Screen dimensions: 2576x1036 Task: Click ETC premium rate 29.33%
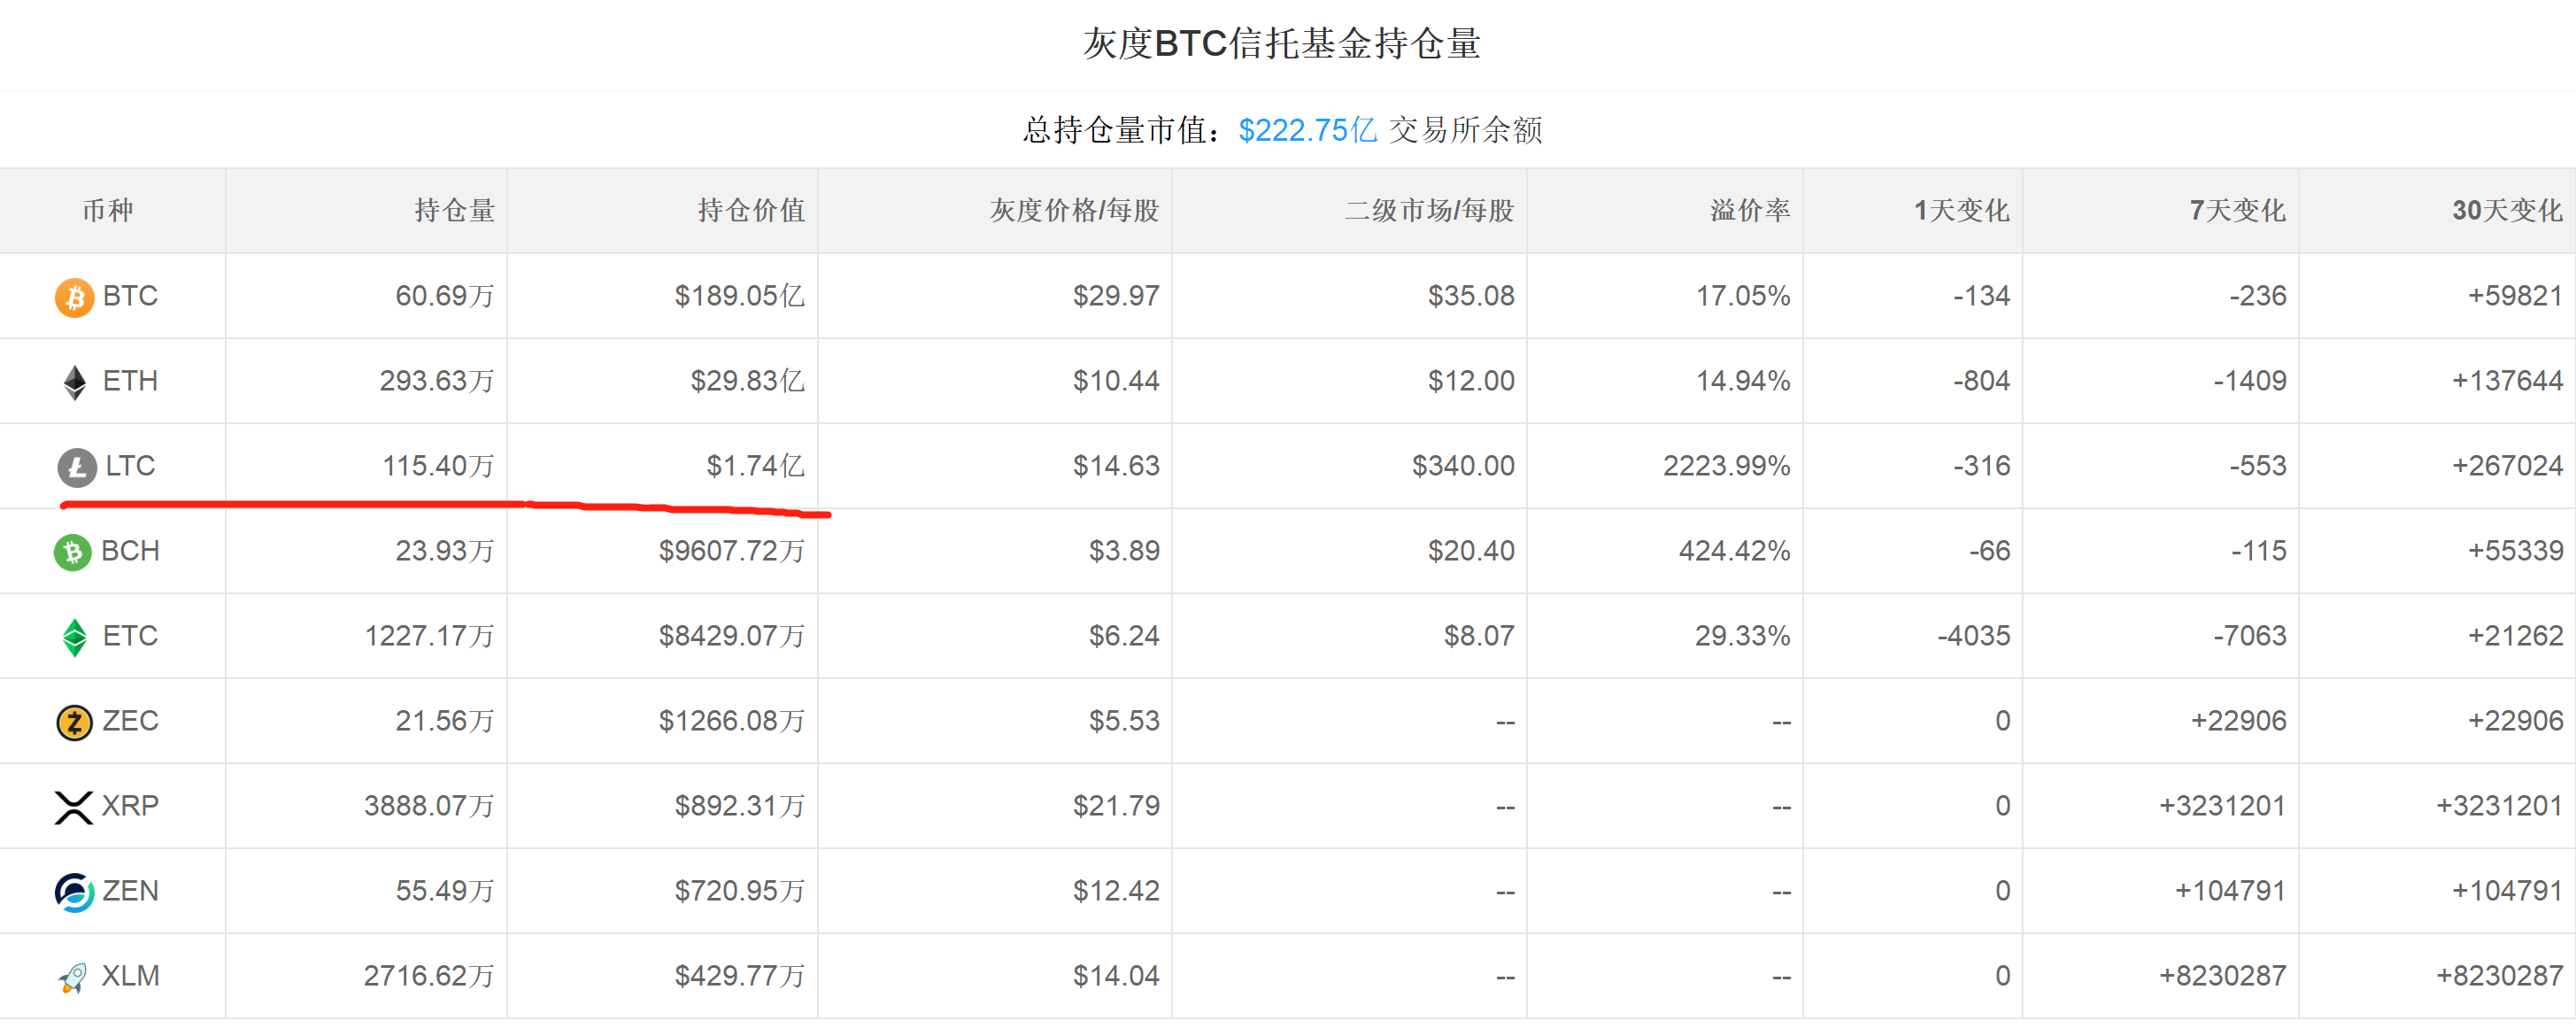1743,636
